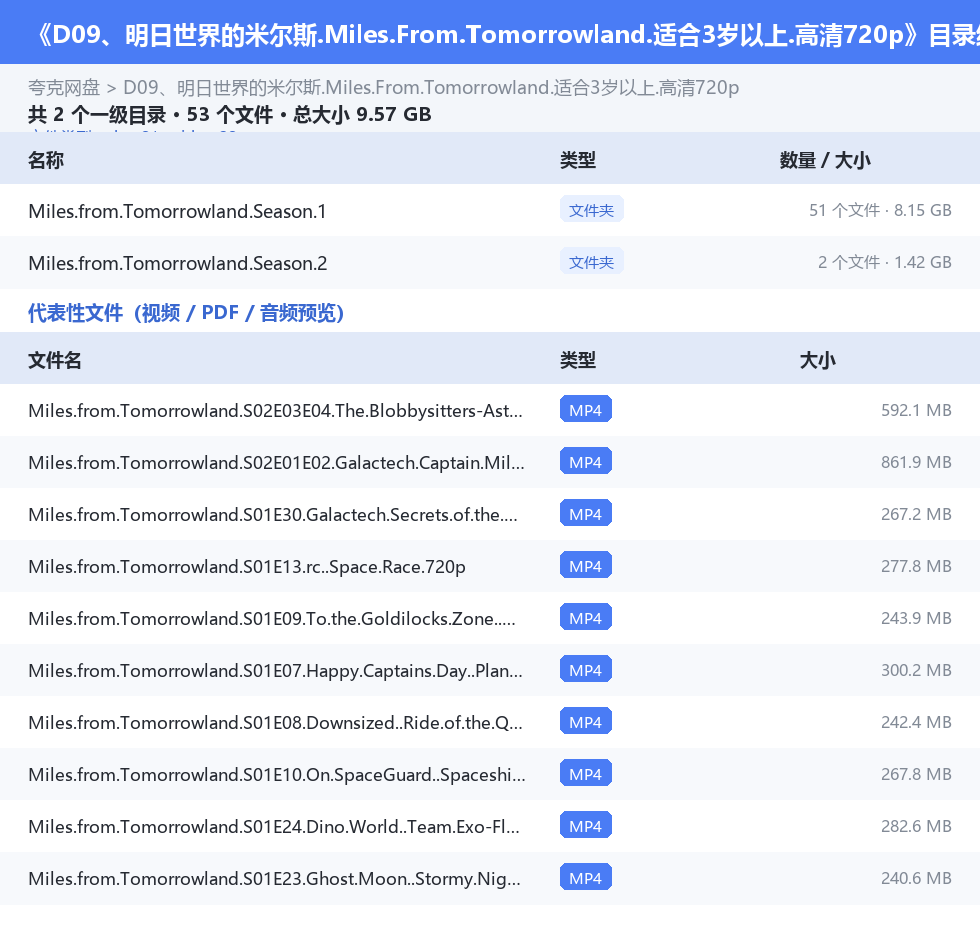
Task: Open Miles.from.Tomorrowland.Season.2 folder
Action: [x=178, y=263]
